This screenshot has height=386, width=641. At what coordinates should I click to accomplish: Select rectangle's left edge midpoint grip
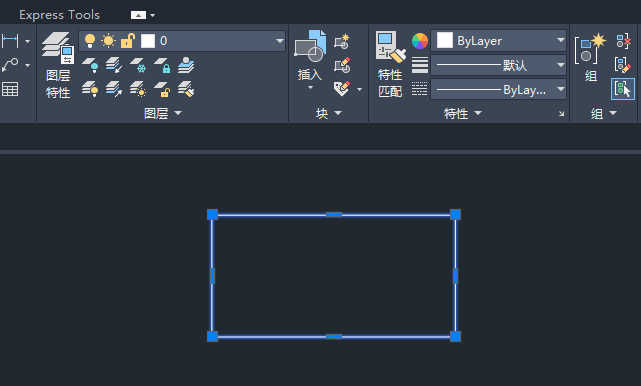coord(212,276)
